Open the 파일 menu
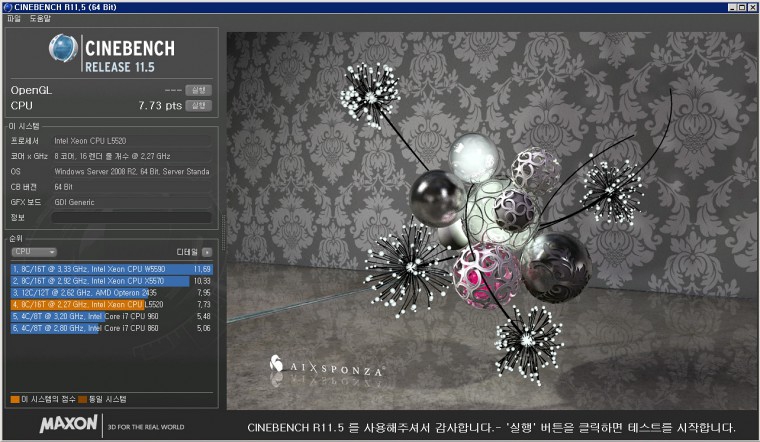The image size is (760, 442). pos(14,18)
